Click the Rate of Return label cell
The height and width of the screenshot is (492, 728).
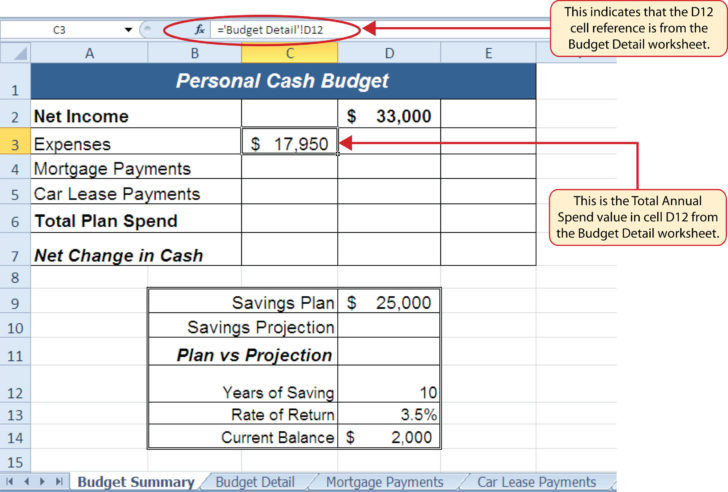(243, 414)
